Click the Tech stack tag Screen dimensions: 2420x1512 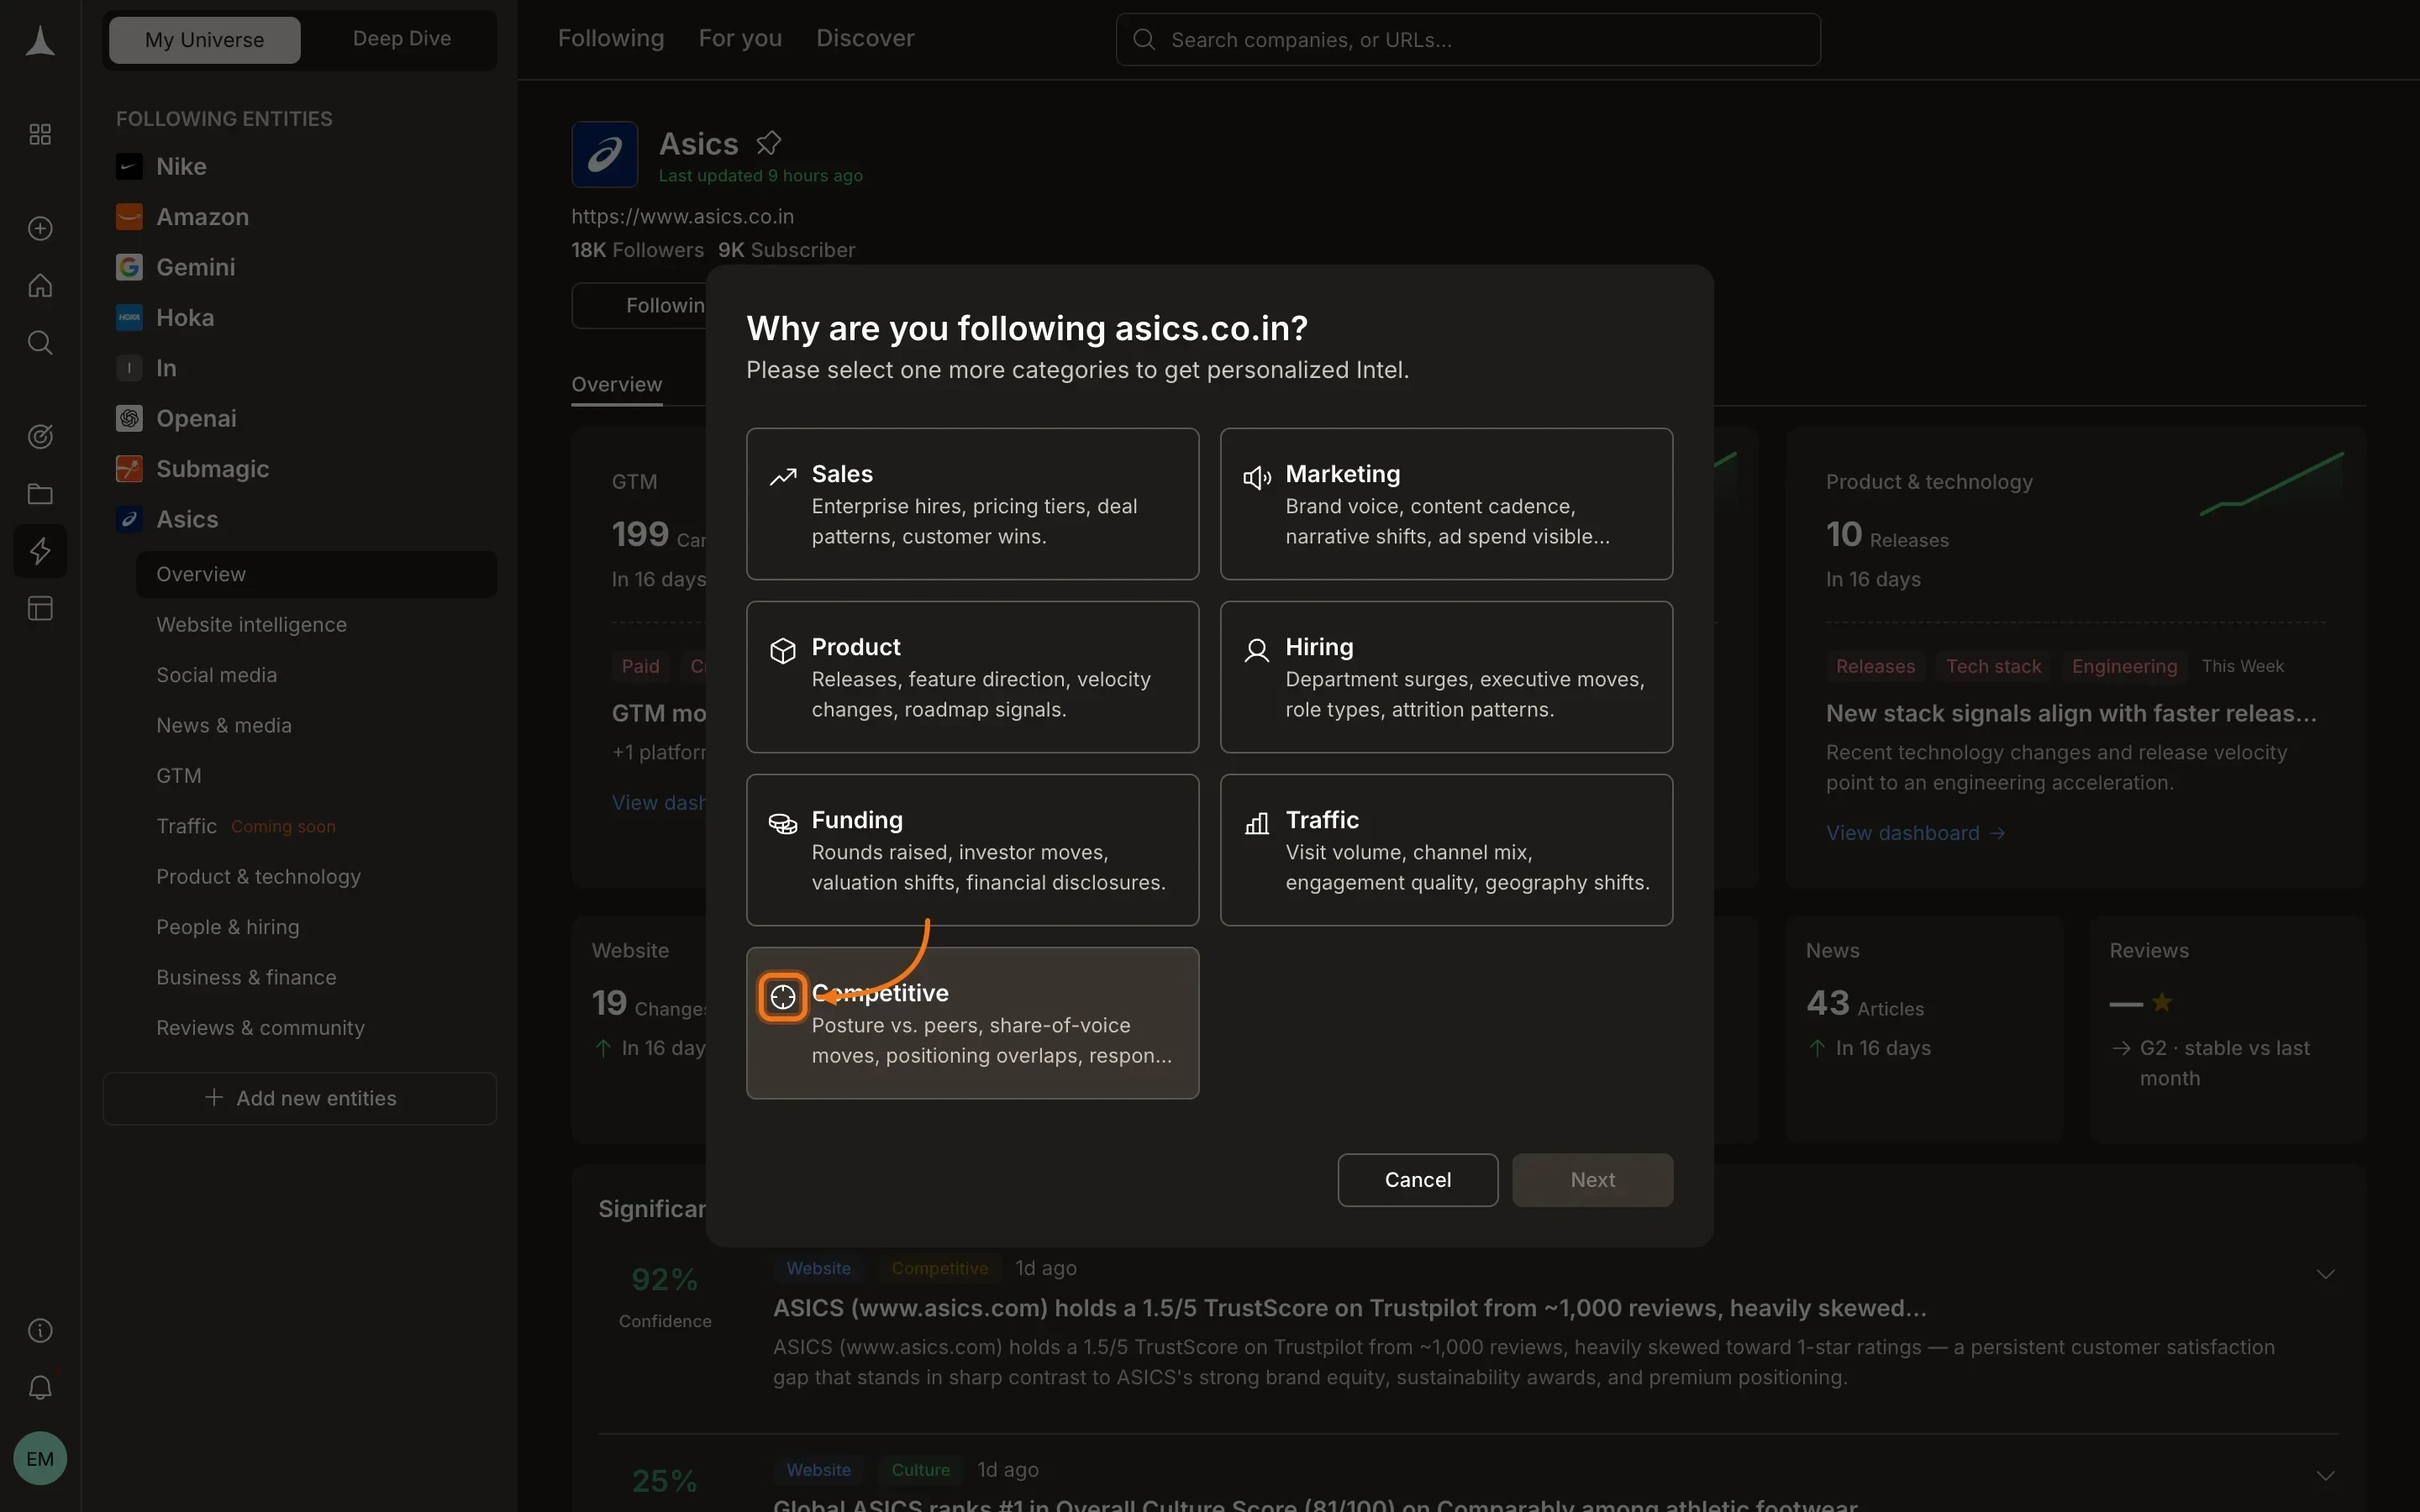[x=1993, y=666]
